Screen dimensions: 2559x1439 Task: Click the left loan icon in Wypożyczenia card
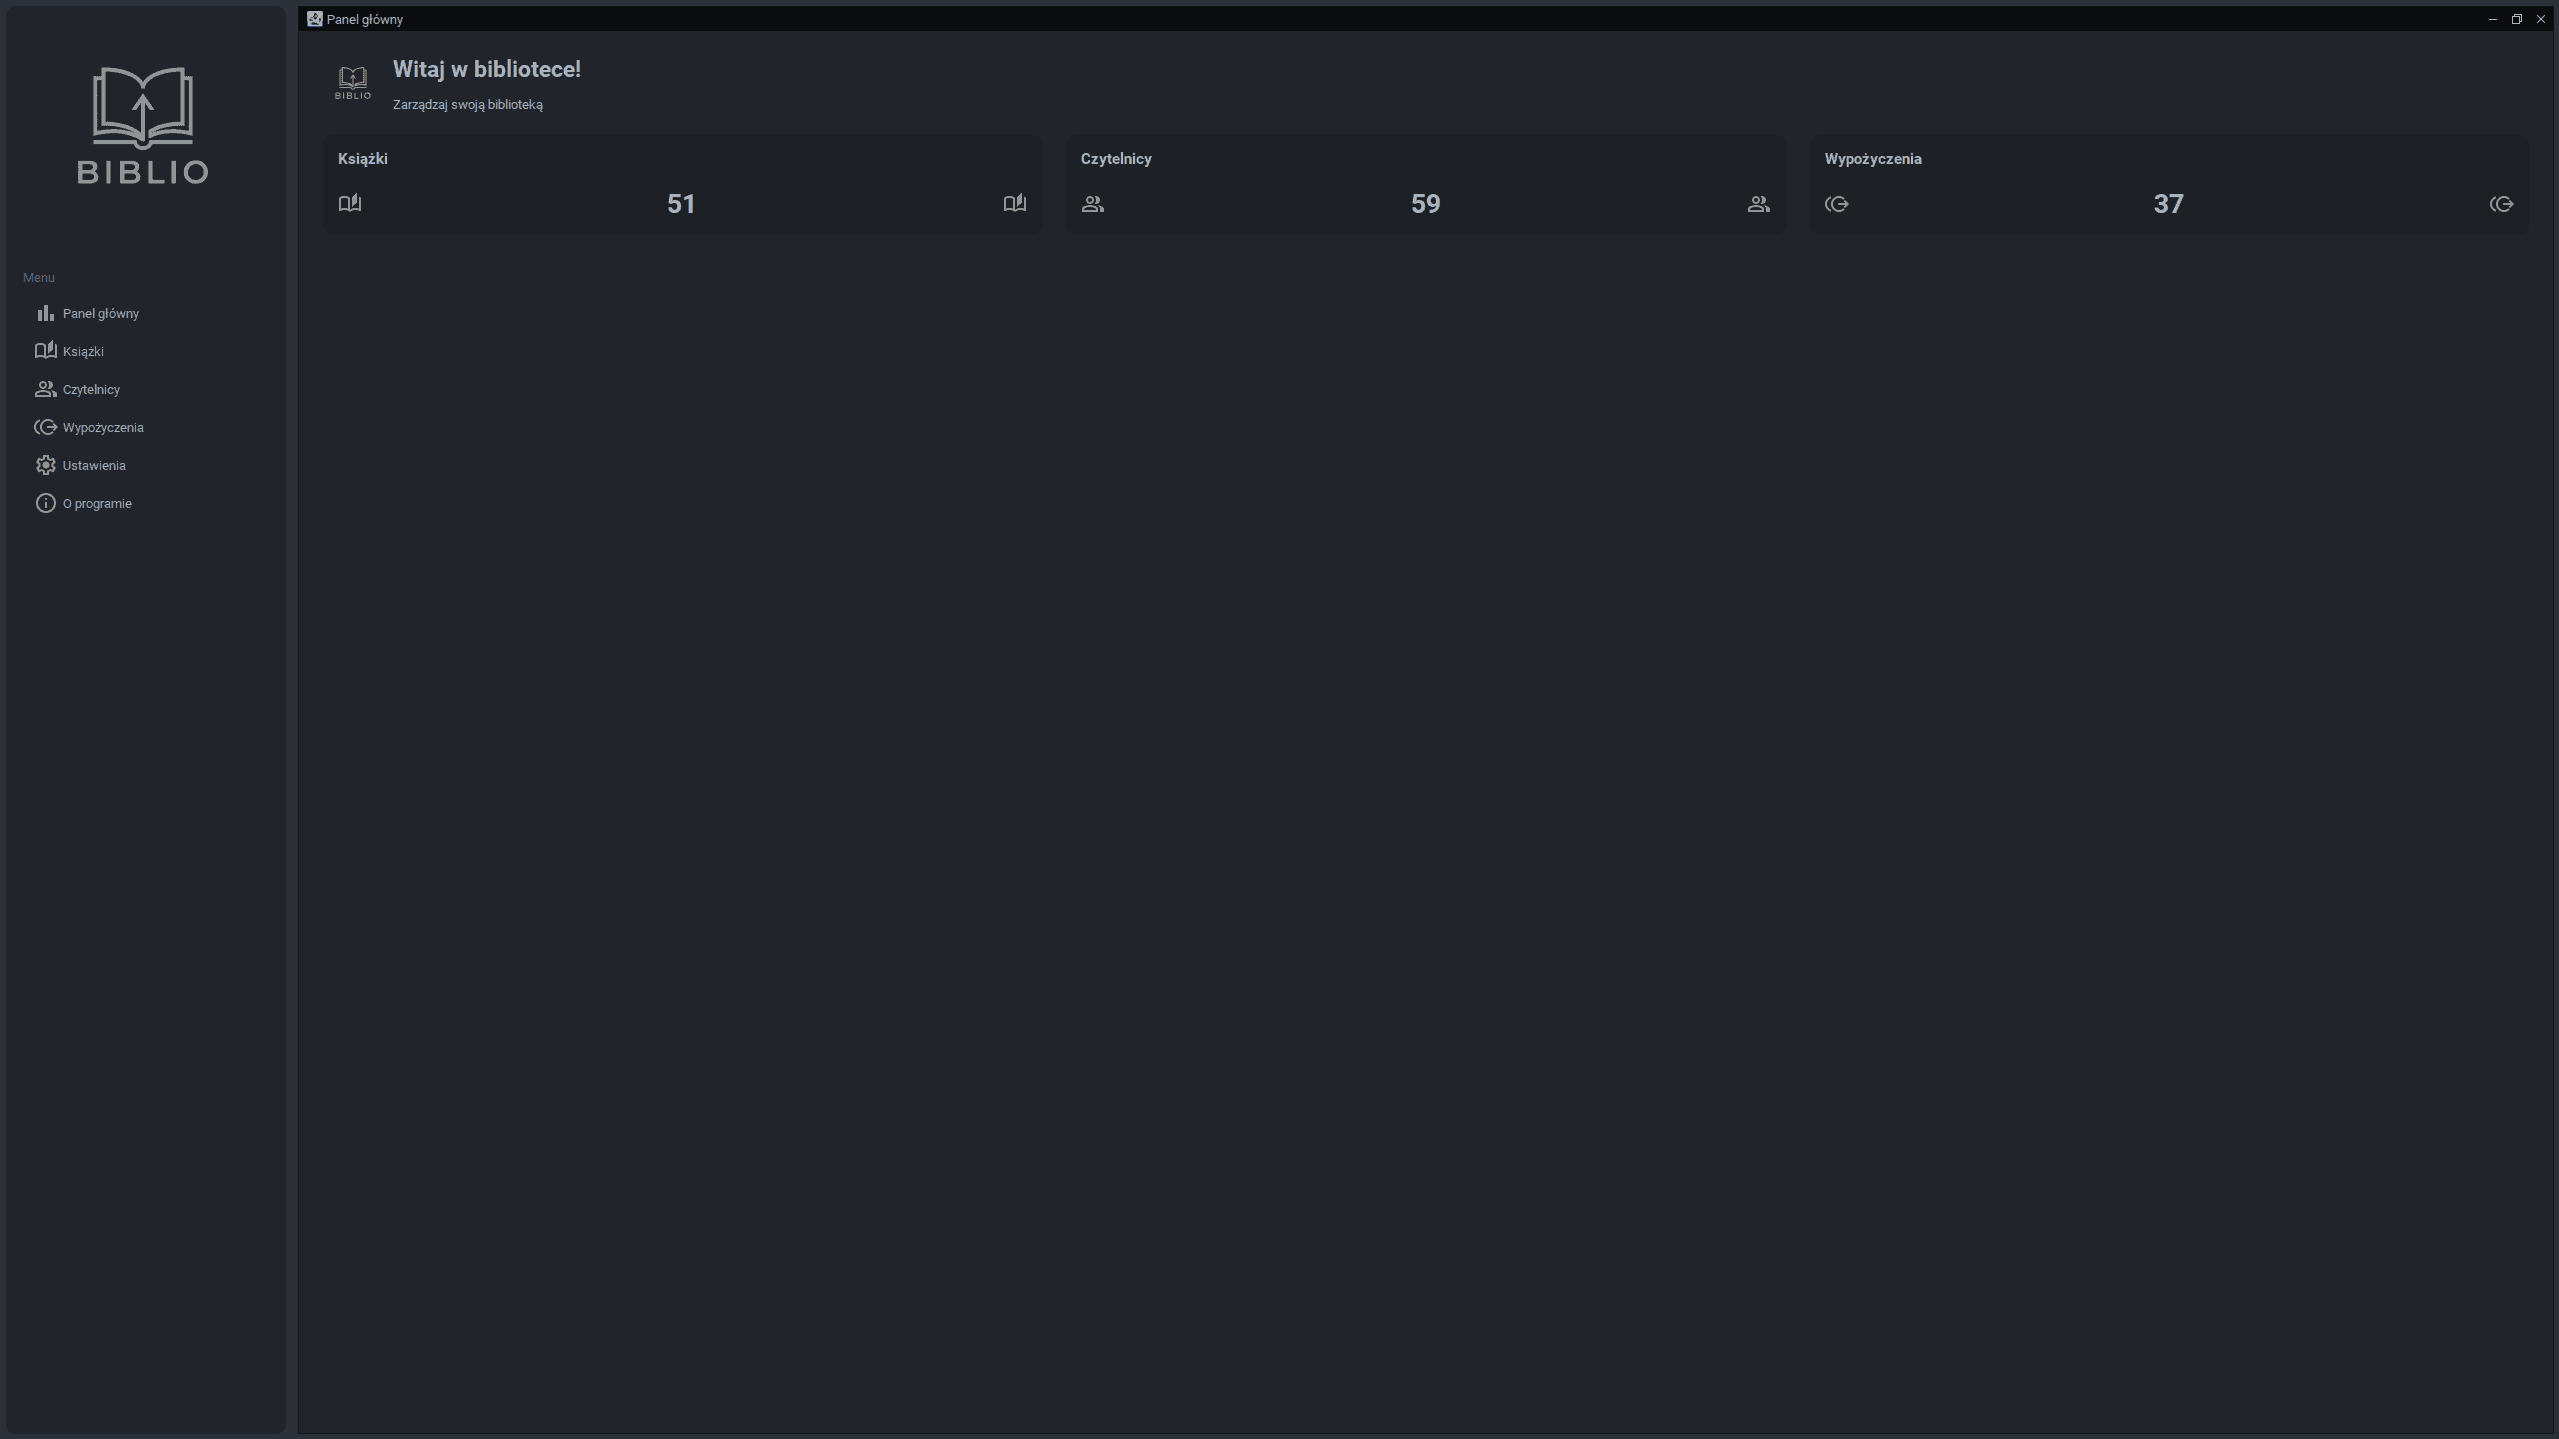1837,204
